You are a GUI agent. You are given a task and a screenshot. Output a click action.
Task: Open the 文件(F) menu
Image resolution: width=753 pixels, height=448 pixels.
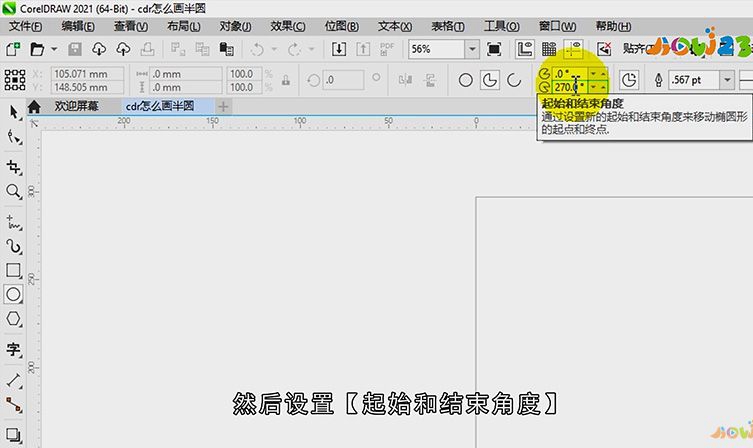click(25, 26)
